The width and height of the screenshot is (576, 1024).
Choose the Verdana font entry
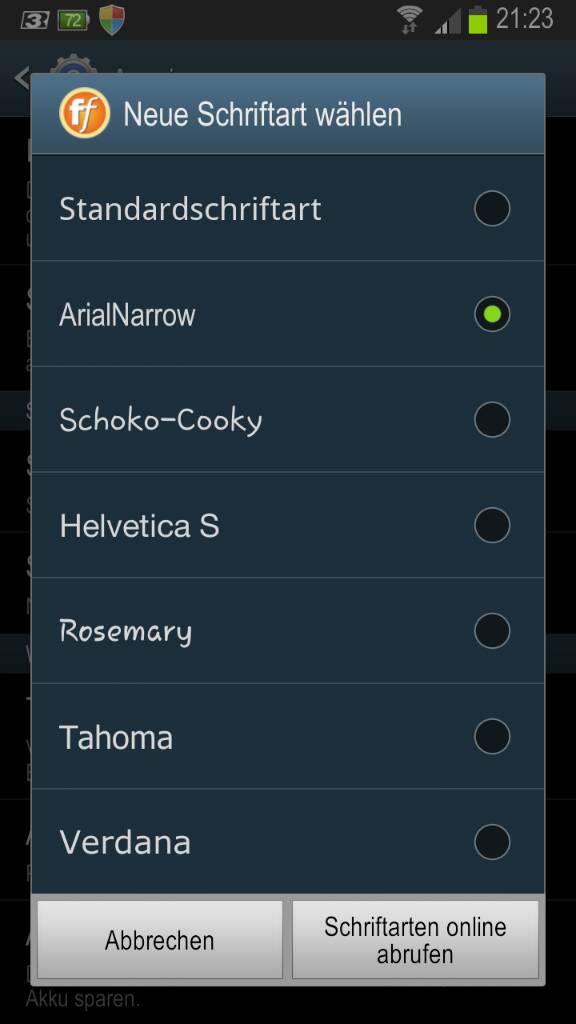click(288, 842)
